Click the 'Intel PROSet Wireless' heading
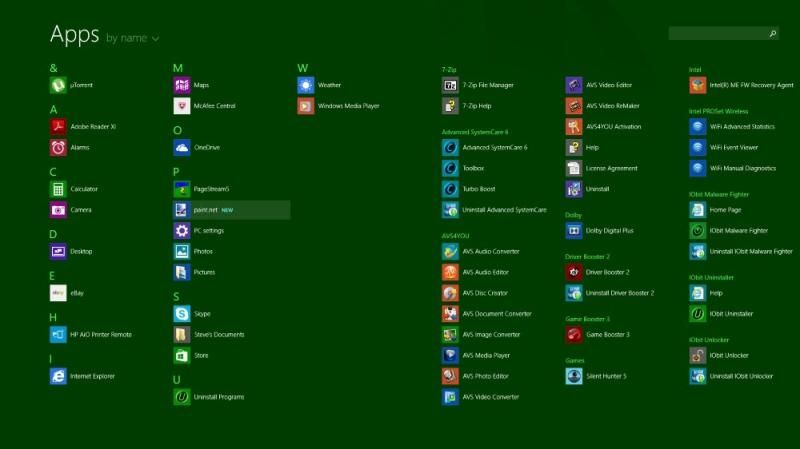This screenshot has width=800, height=449. (x=718, y=111)
